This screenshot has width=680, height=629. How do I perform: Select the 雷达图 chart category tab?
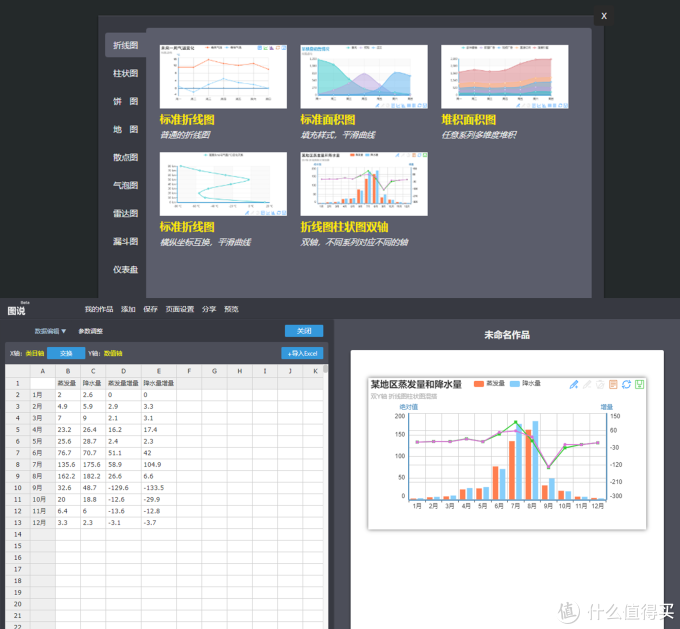click(x=125, y=213)
